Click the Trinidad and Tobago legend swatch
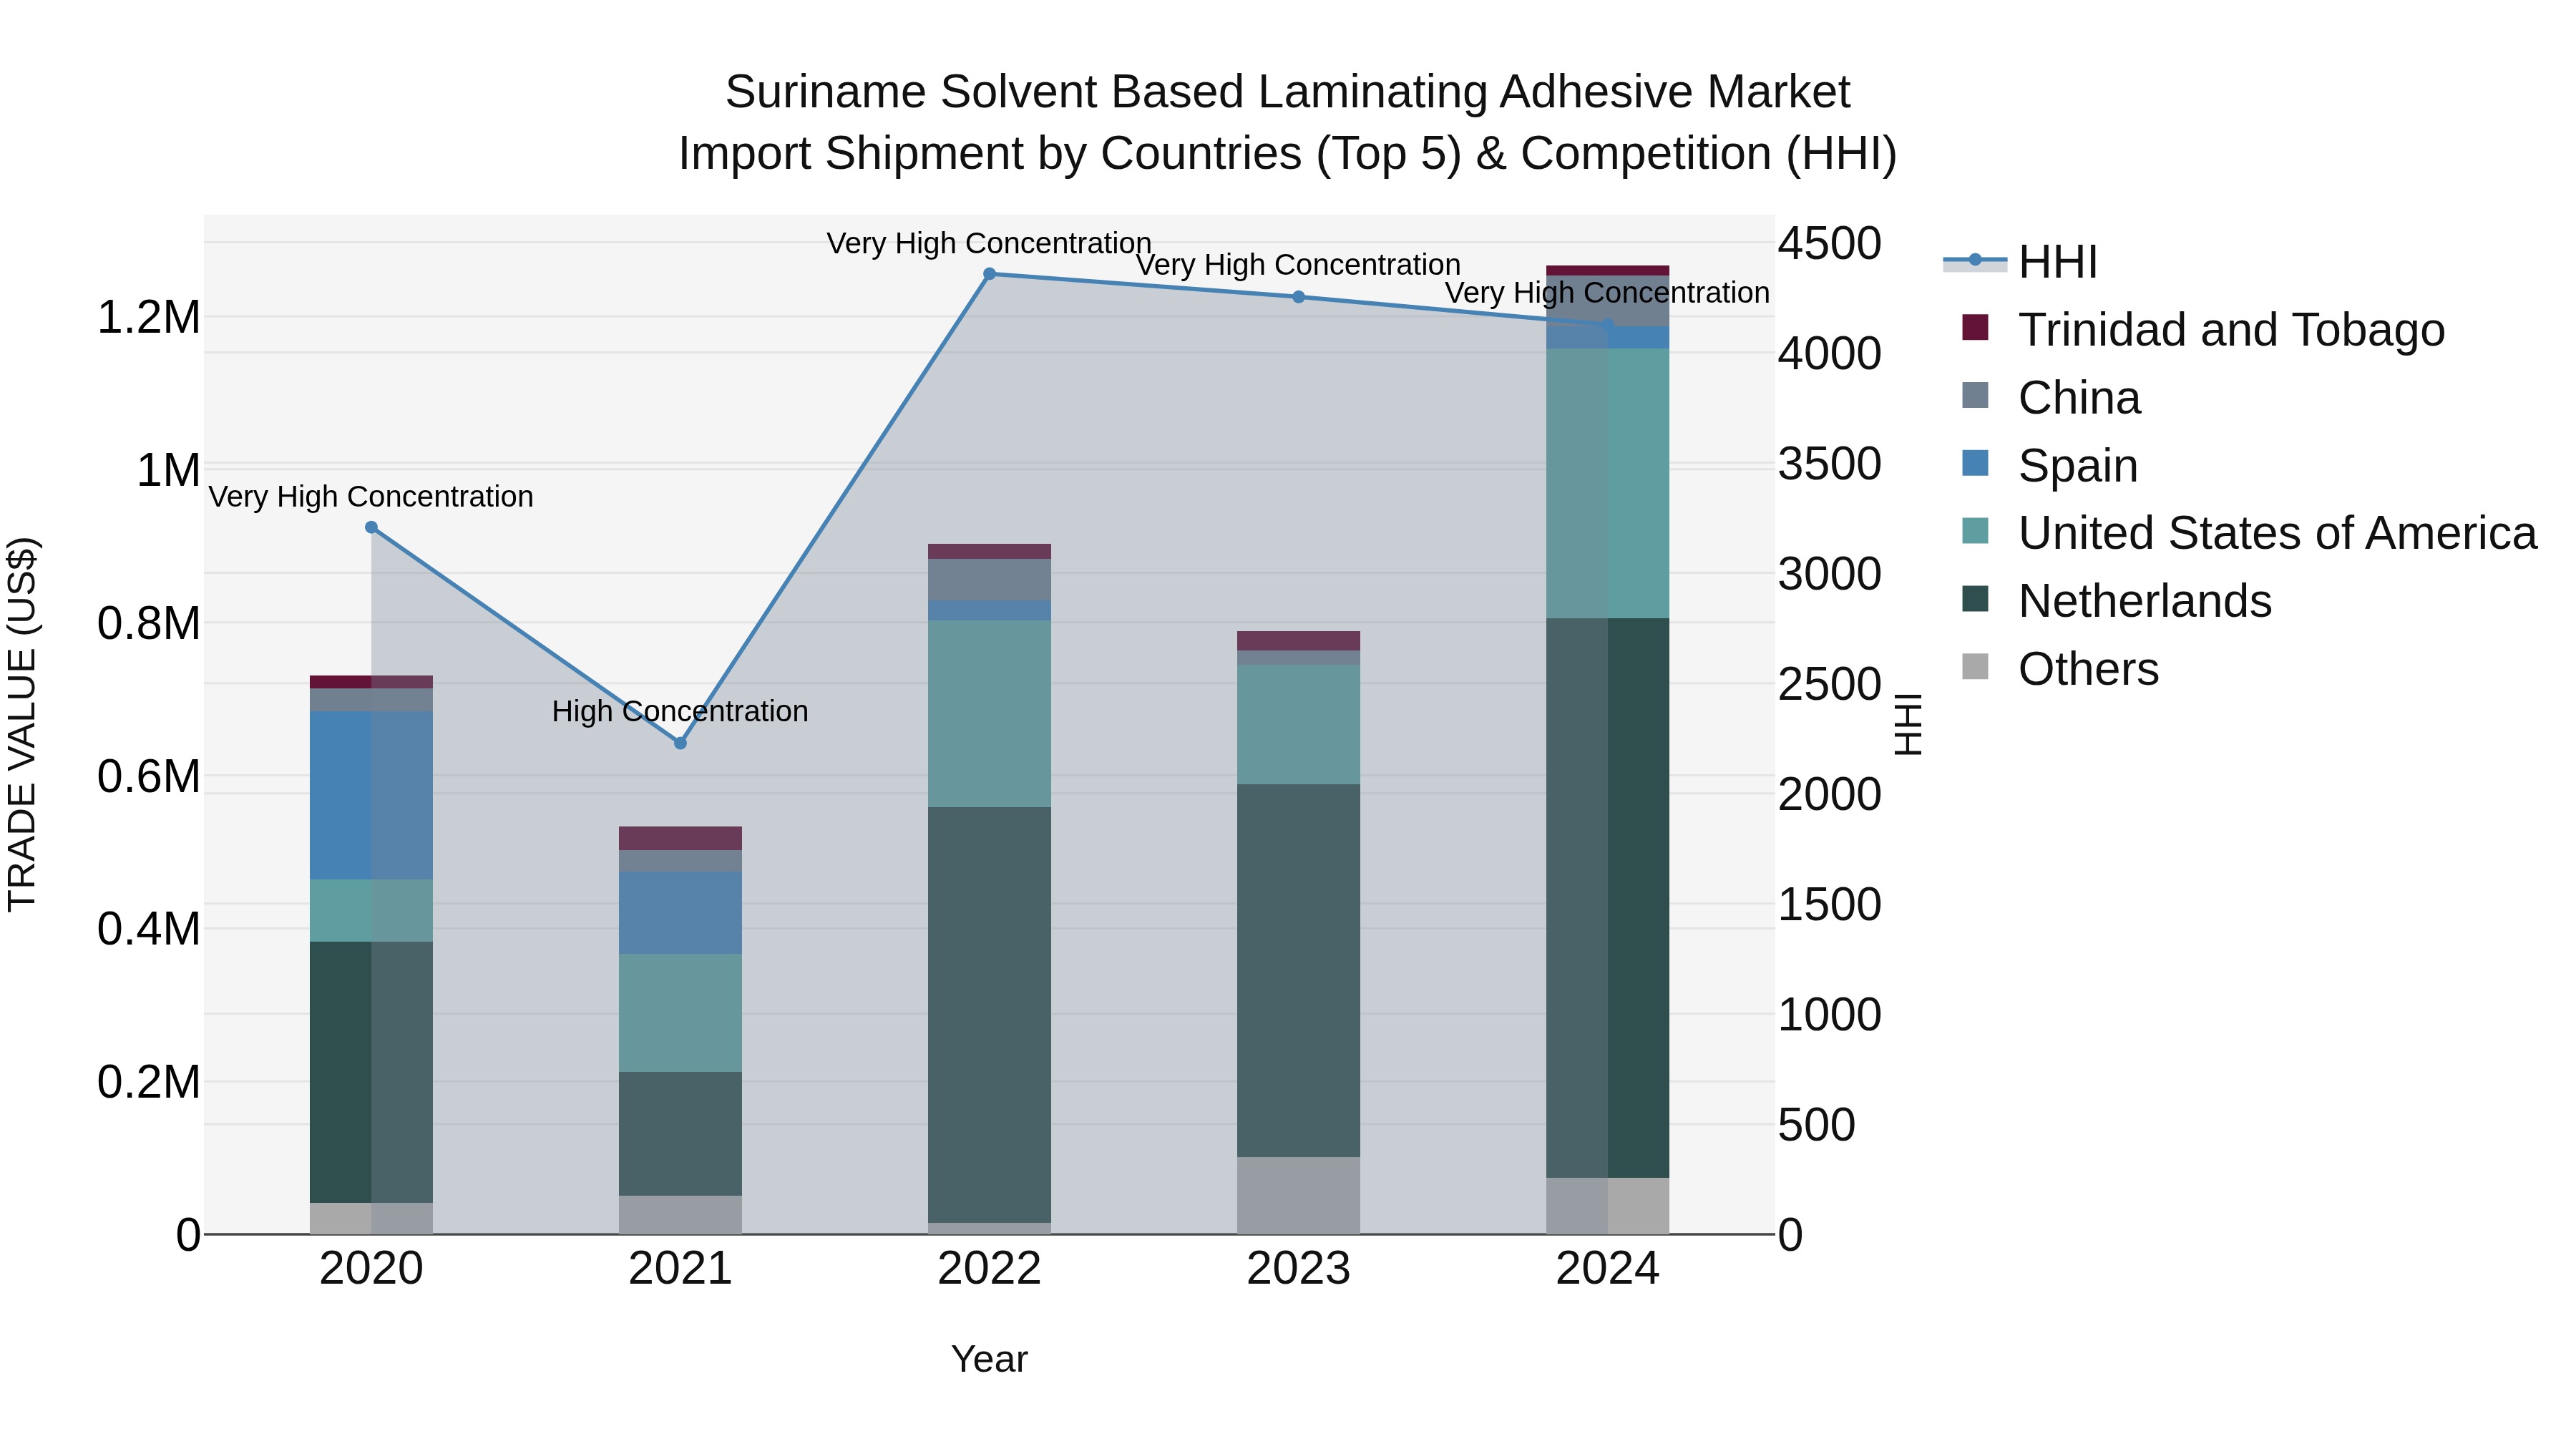 pyautogui.click(x=1975, y=328)
